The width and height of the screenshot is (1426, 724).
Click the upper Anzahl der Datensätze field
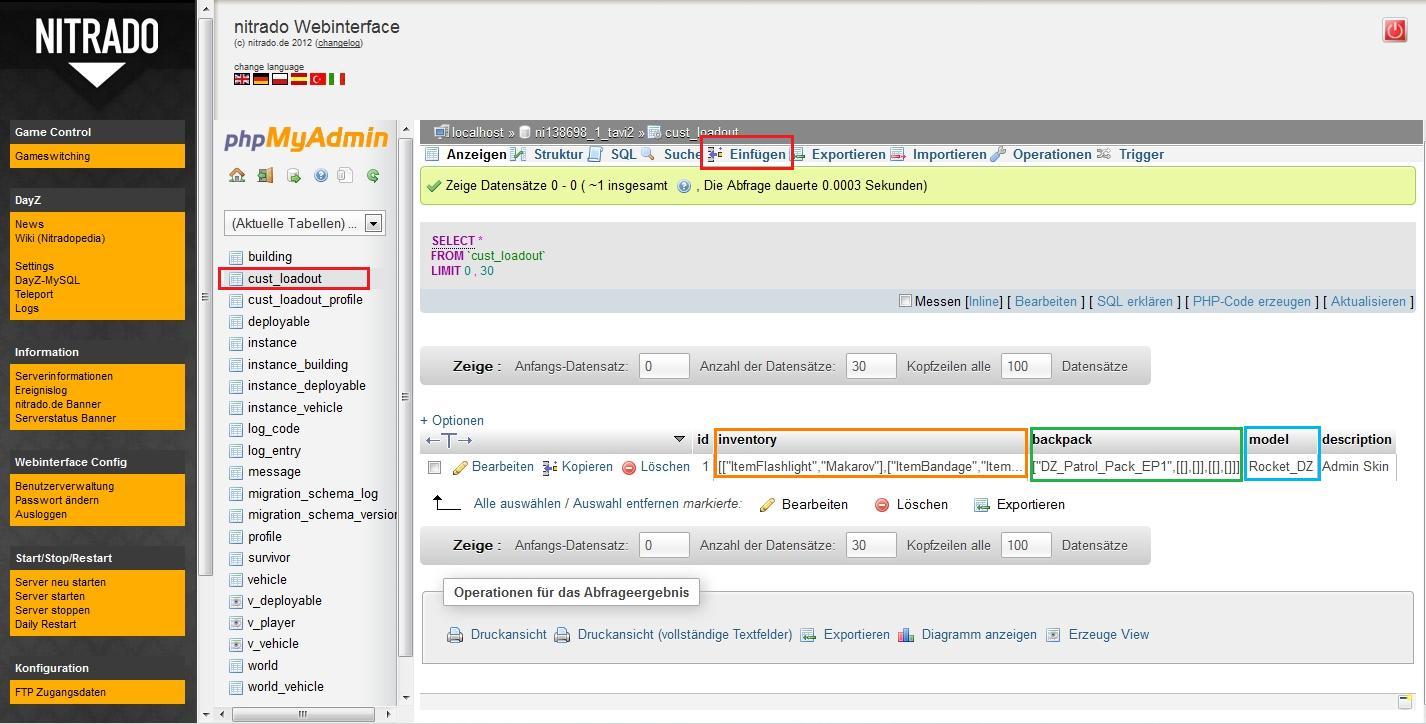(x=871, y=367)
